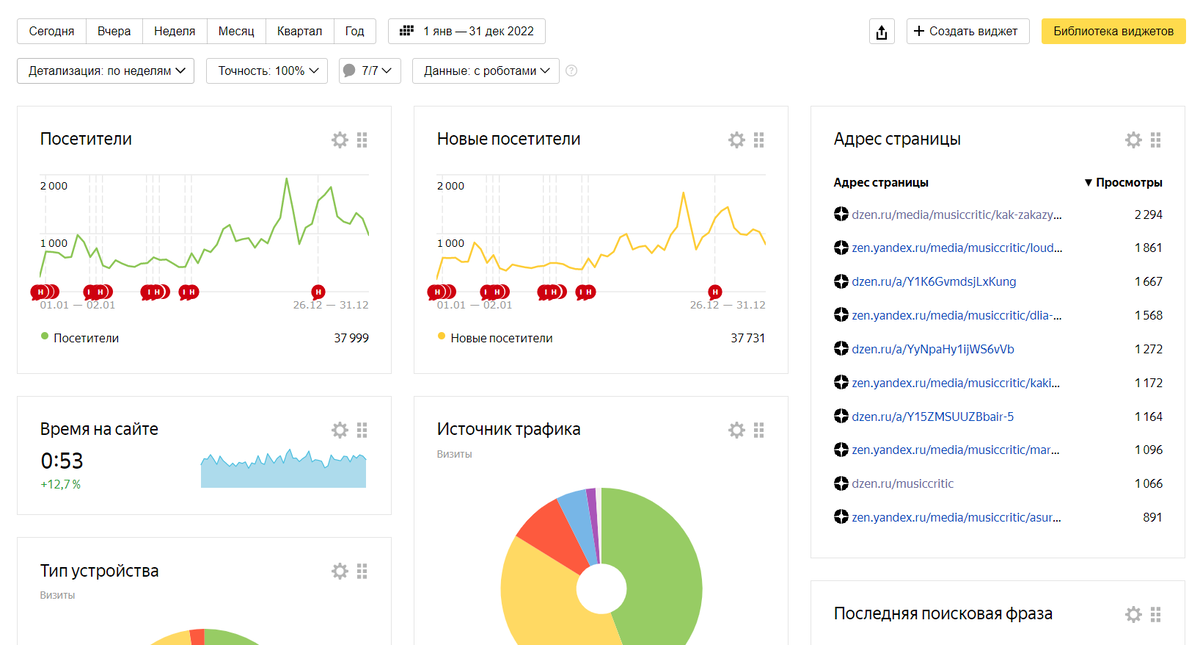Click globe icon next to dzen.ru/musiccritic
The image size is (1200, 645).
pos(841,484)
